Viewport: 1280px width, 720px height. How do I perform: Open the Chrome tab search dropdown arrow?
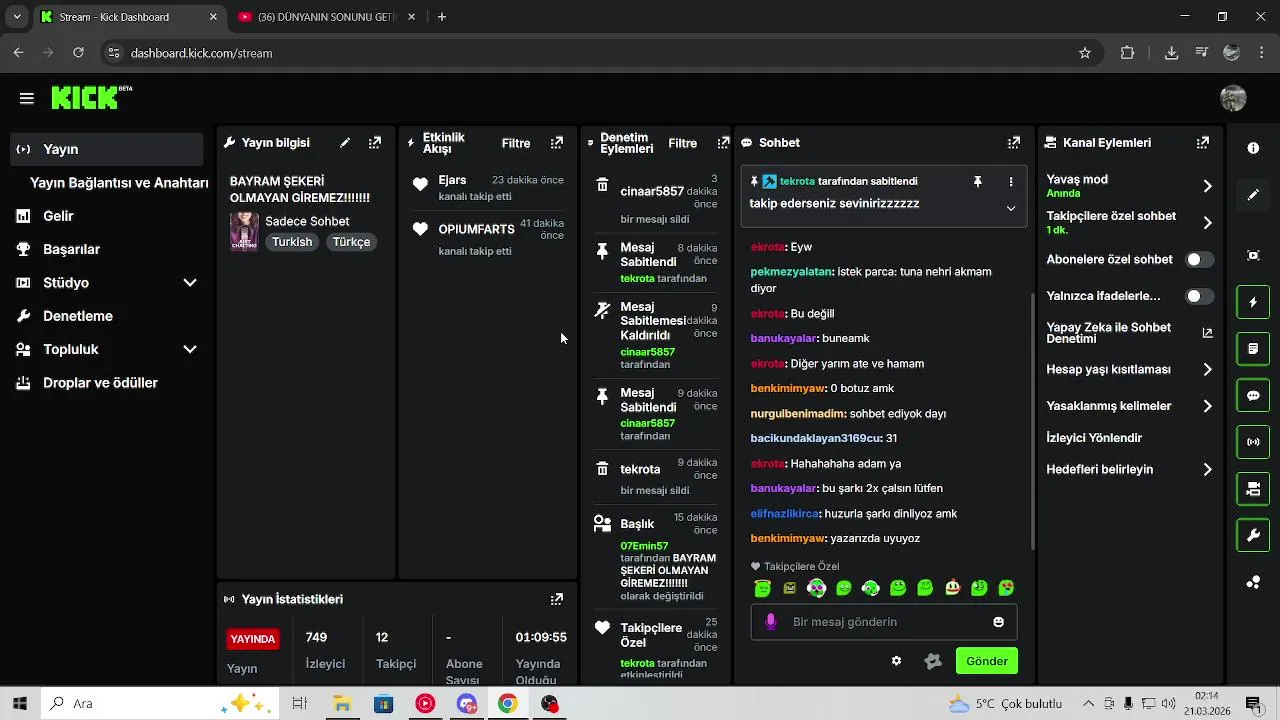(x=17, y=17)
